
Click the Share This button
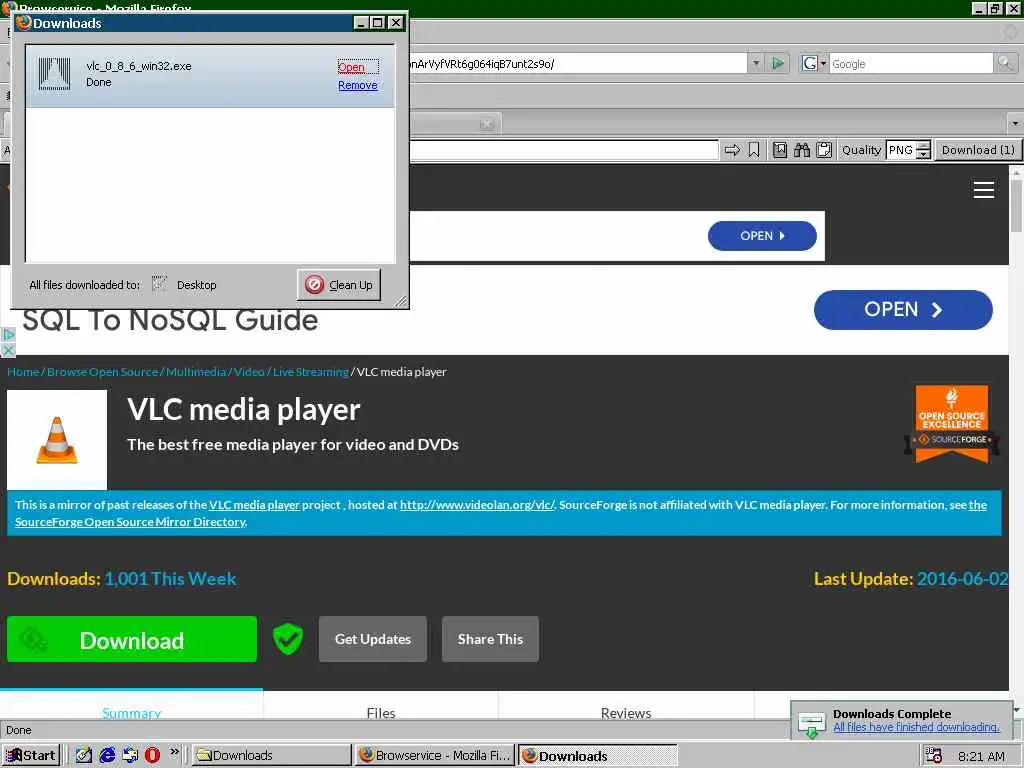tap(490, 639)
